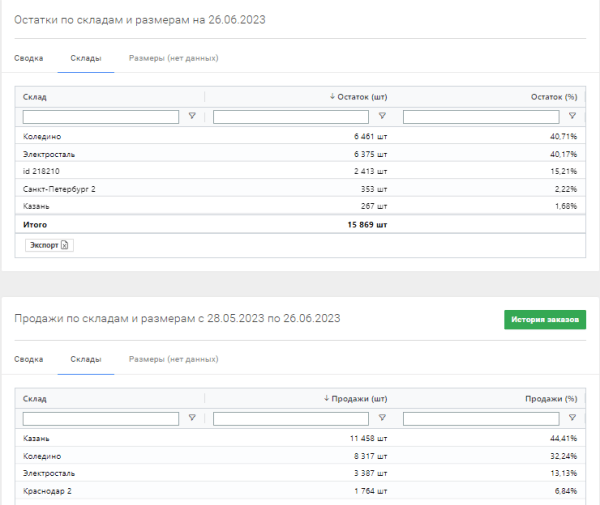This screenshot has height=505, width=600.
Task: Click filter icon for Остаток (шт) column
Action: point(381,117)
